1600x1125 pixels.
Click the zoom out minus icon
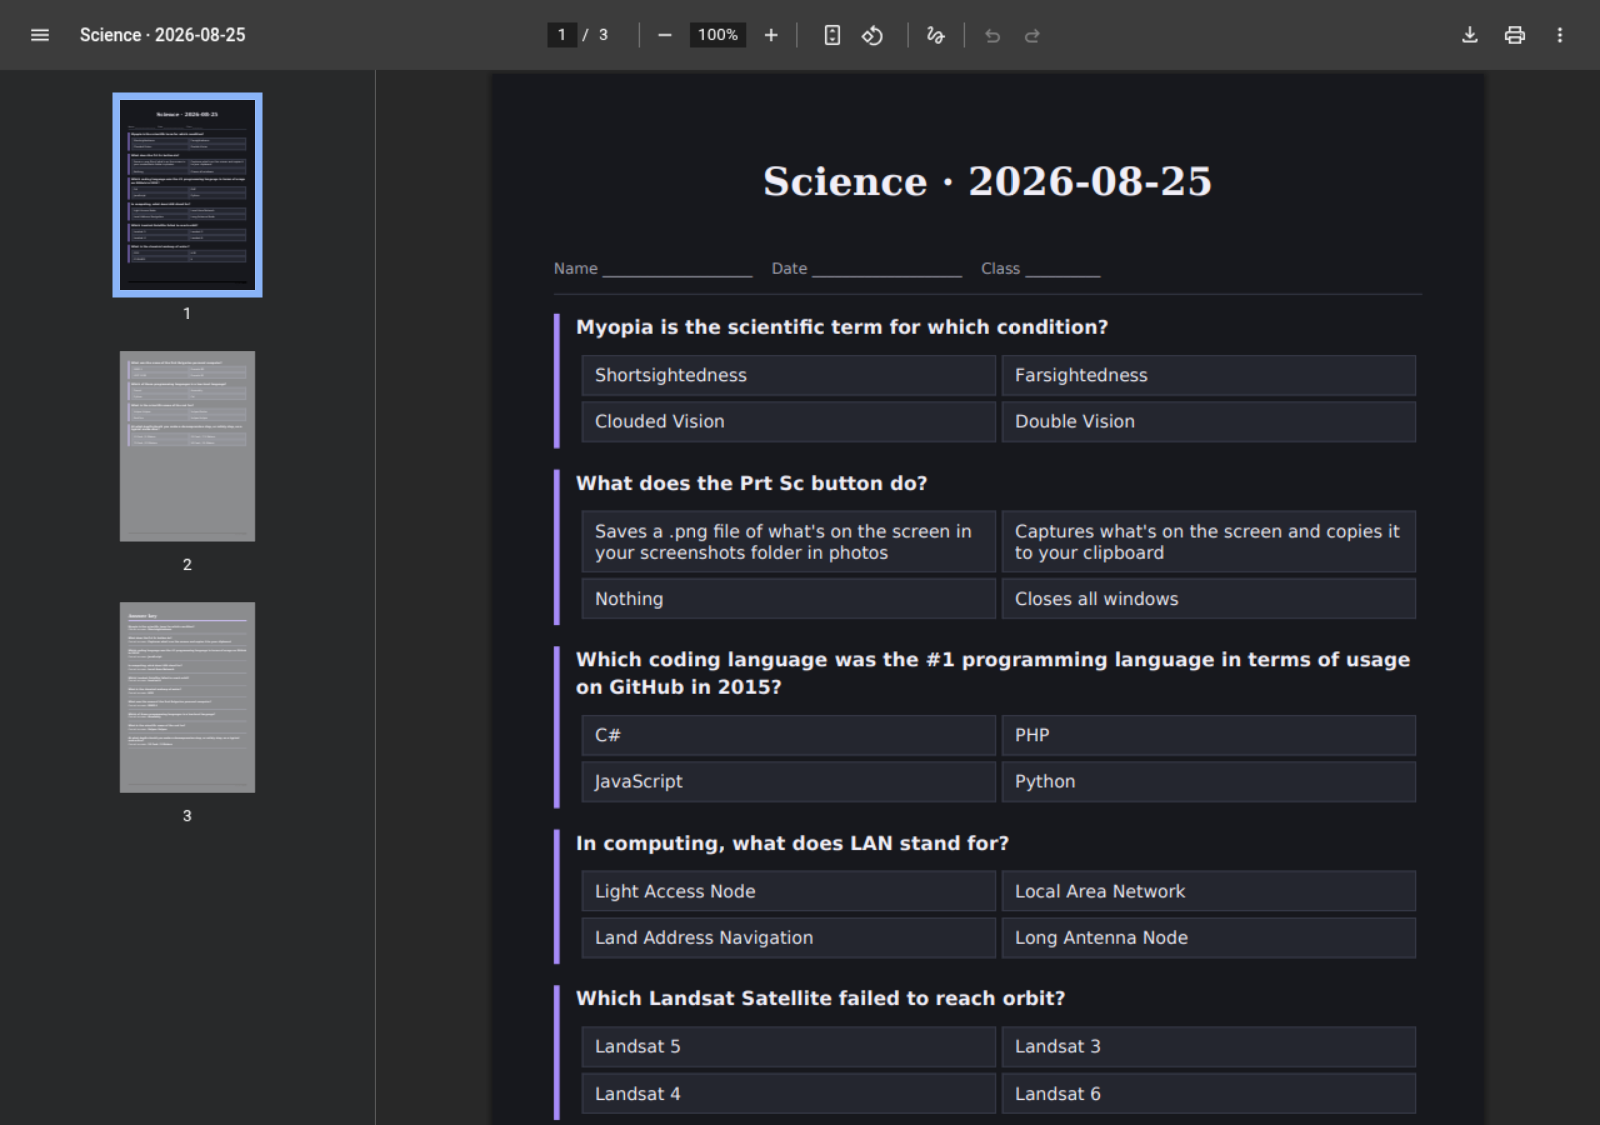[665, 35]
